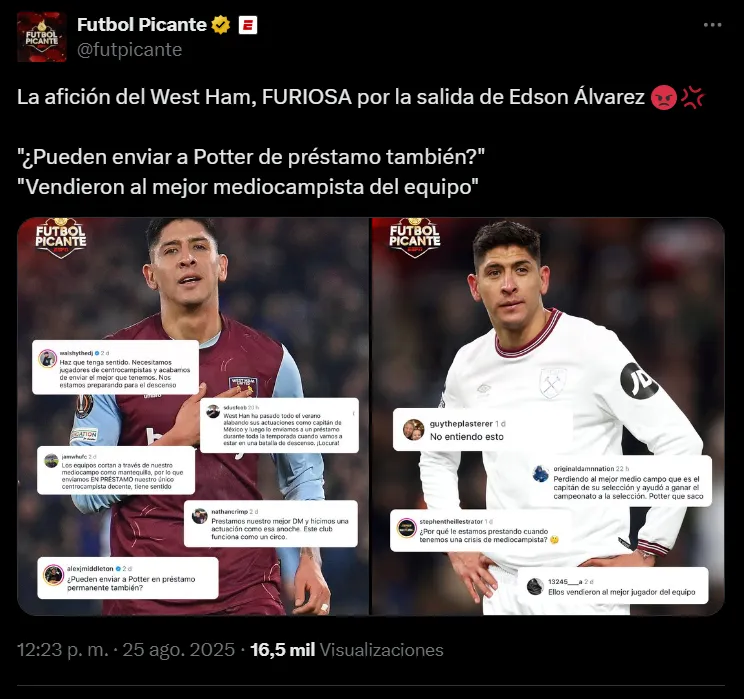Click the guytheplasterer comment bubble
Screen dimensions: 744x699
pyautogui.click(x=483, y=429)
